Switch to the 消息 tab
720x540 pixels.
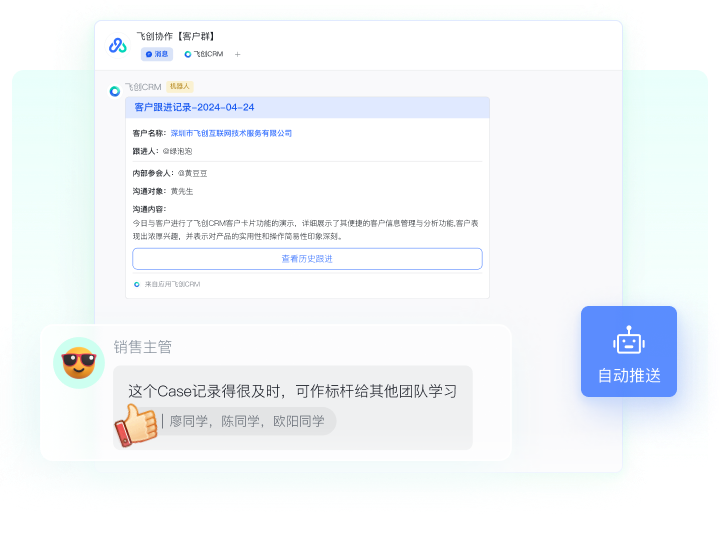(157, 54)
